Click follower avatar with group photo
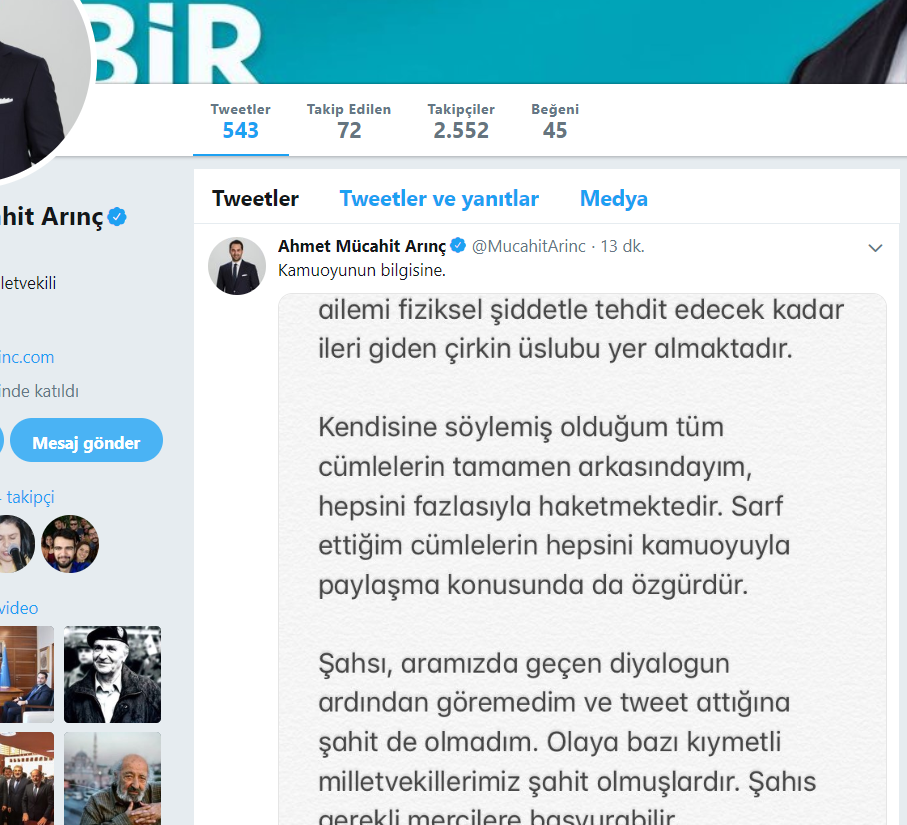This screenshot has width=907, height=825. (x=70, y=544)
